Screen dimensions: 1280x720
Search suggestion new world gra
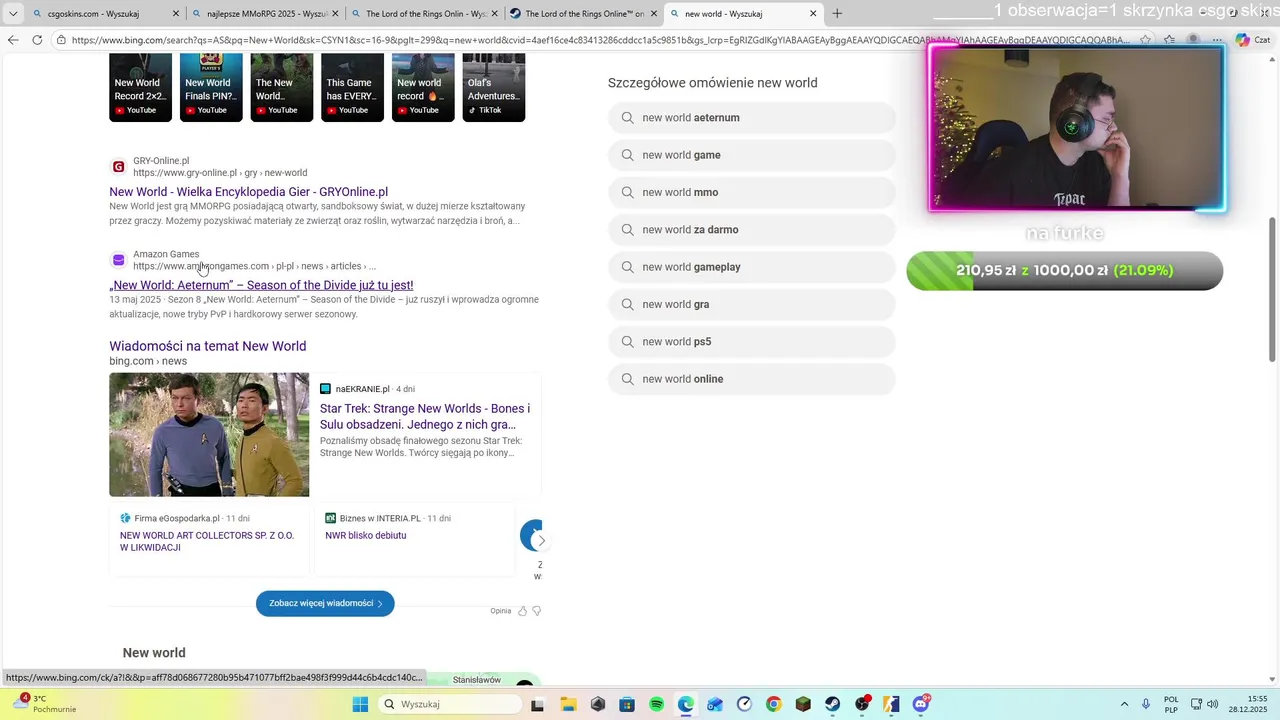click(x=752, y=304)
